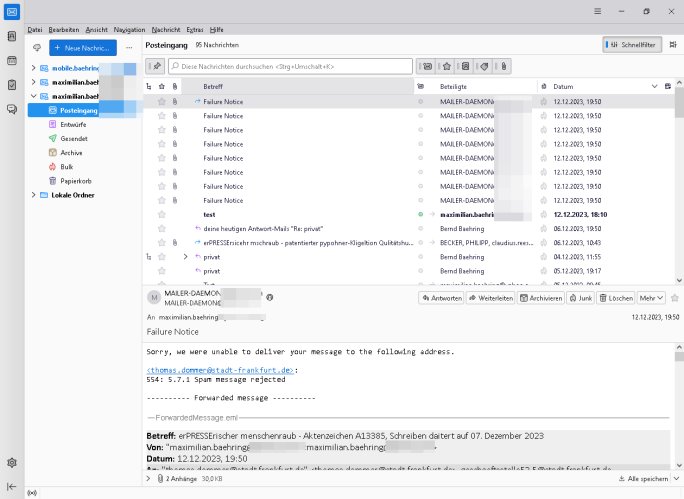Image resolution: width=684 pixels, height=499 pixels.
Task: Star the displayed message in header
Action: (x=675, y=298)
